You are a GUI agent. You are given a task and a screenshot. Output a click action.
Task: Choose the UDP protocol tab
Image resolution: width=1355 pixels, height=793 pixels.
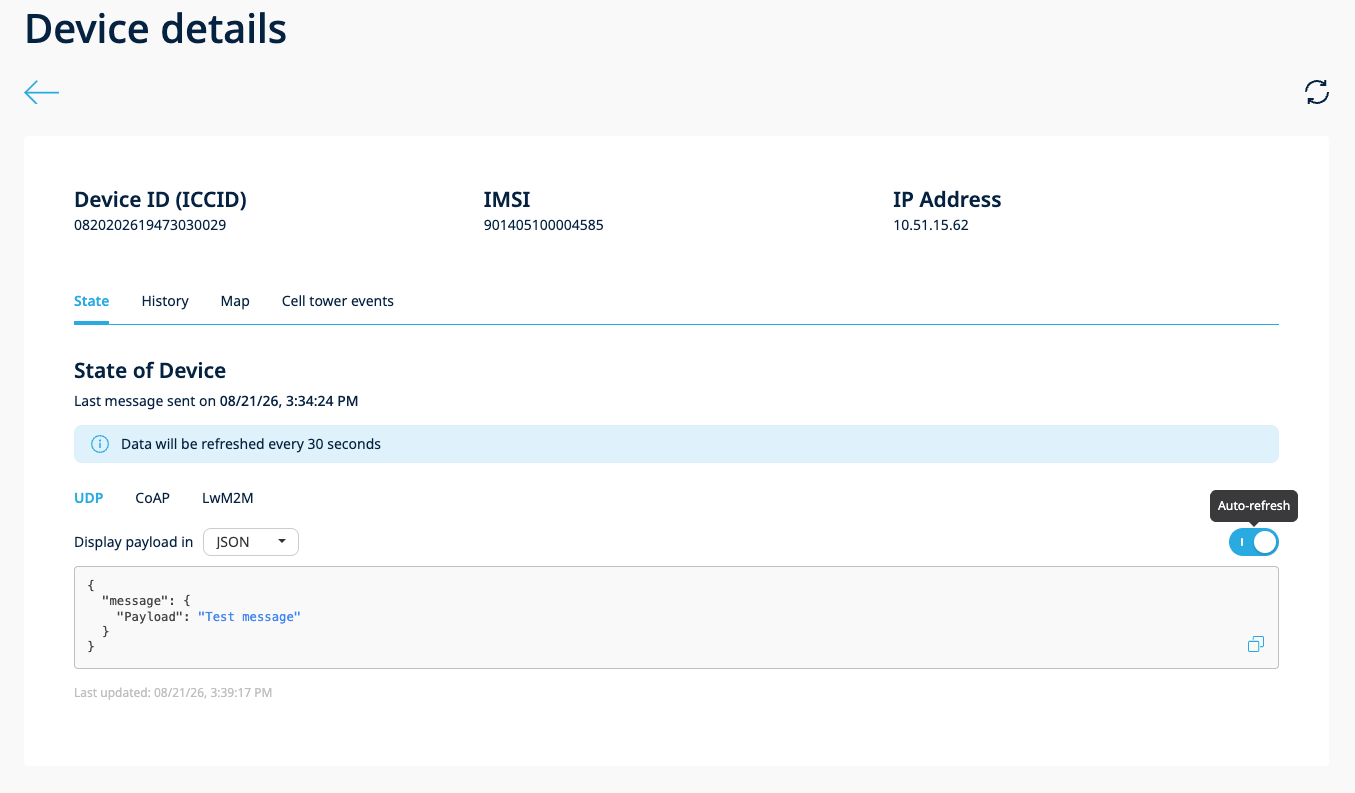[x=89, y=498]
